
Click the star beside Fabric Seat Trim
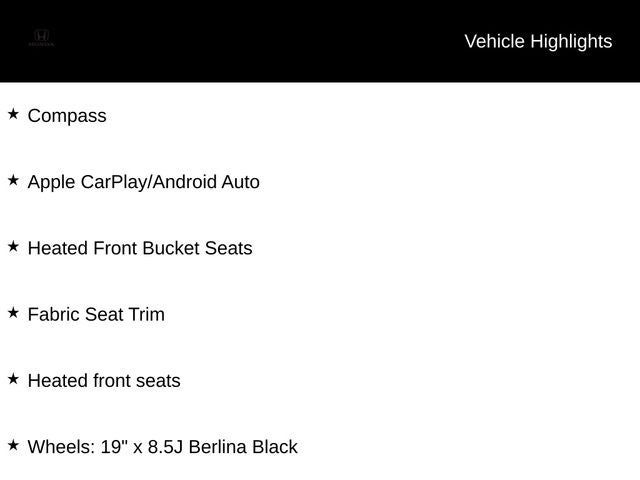pyautogui.click(x=13, y=313)
